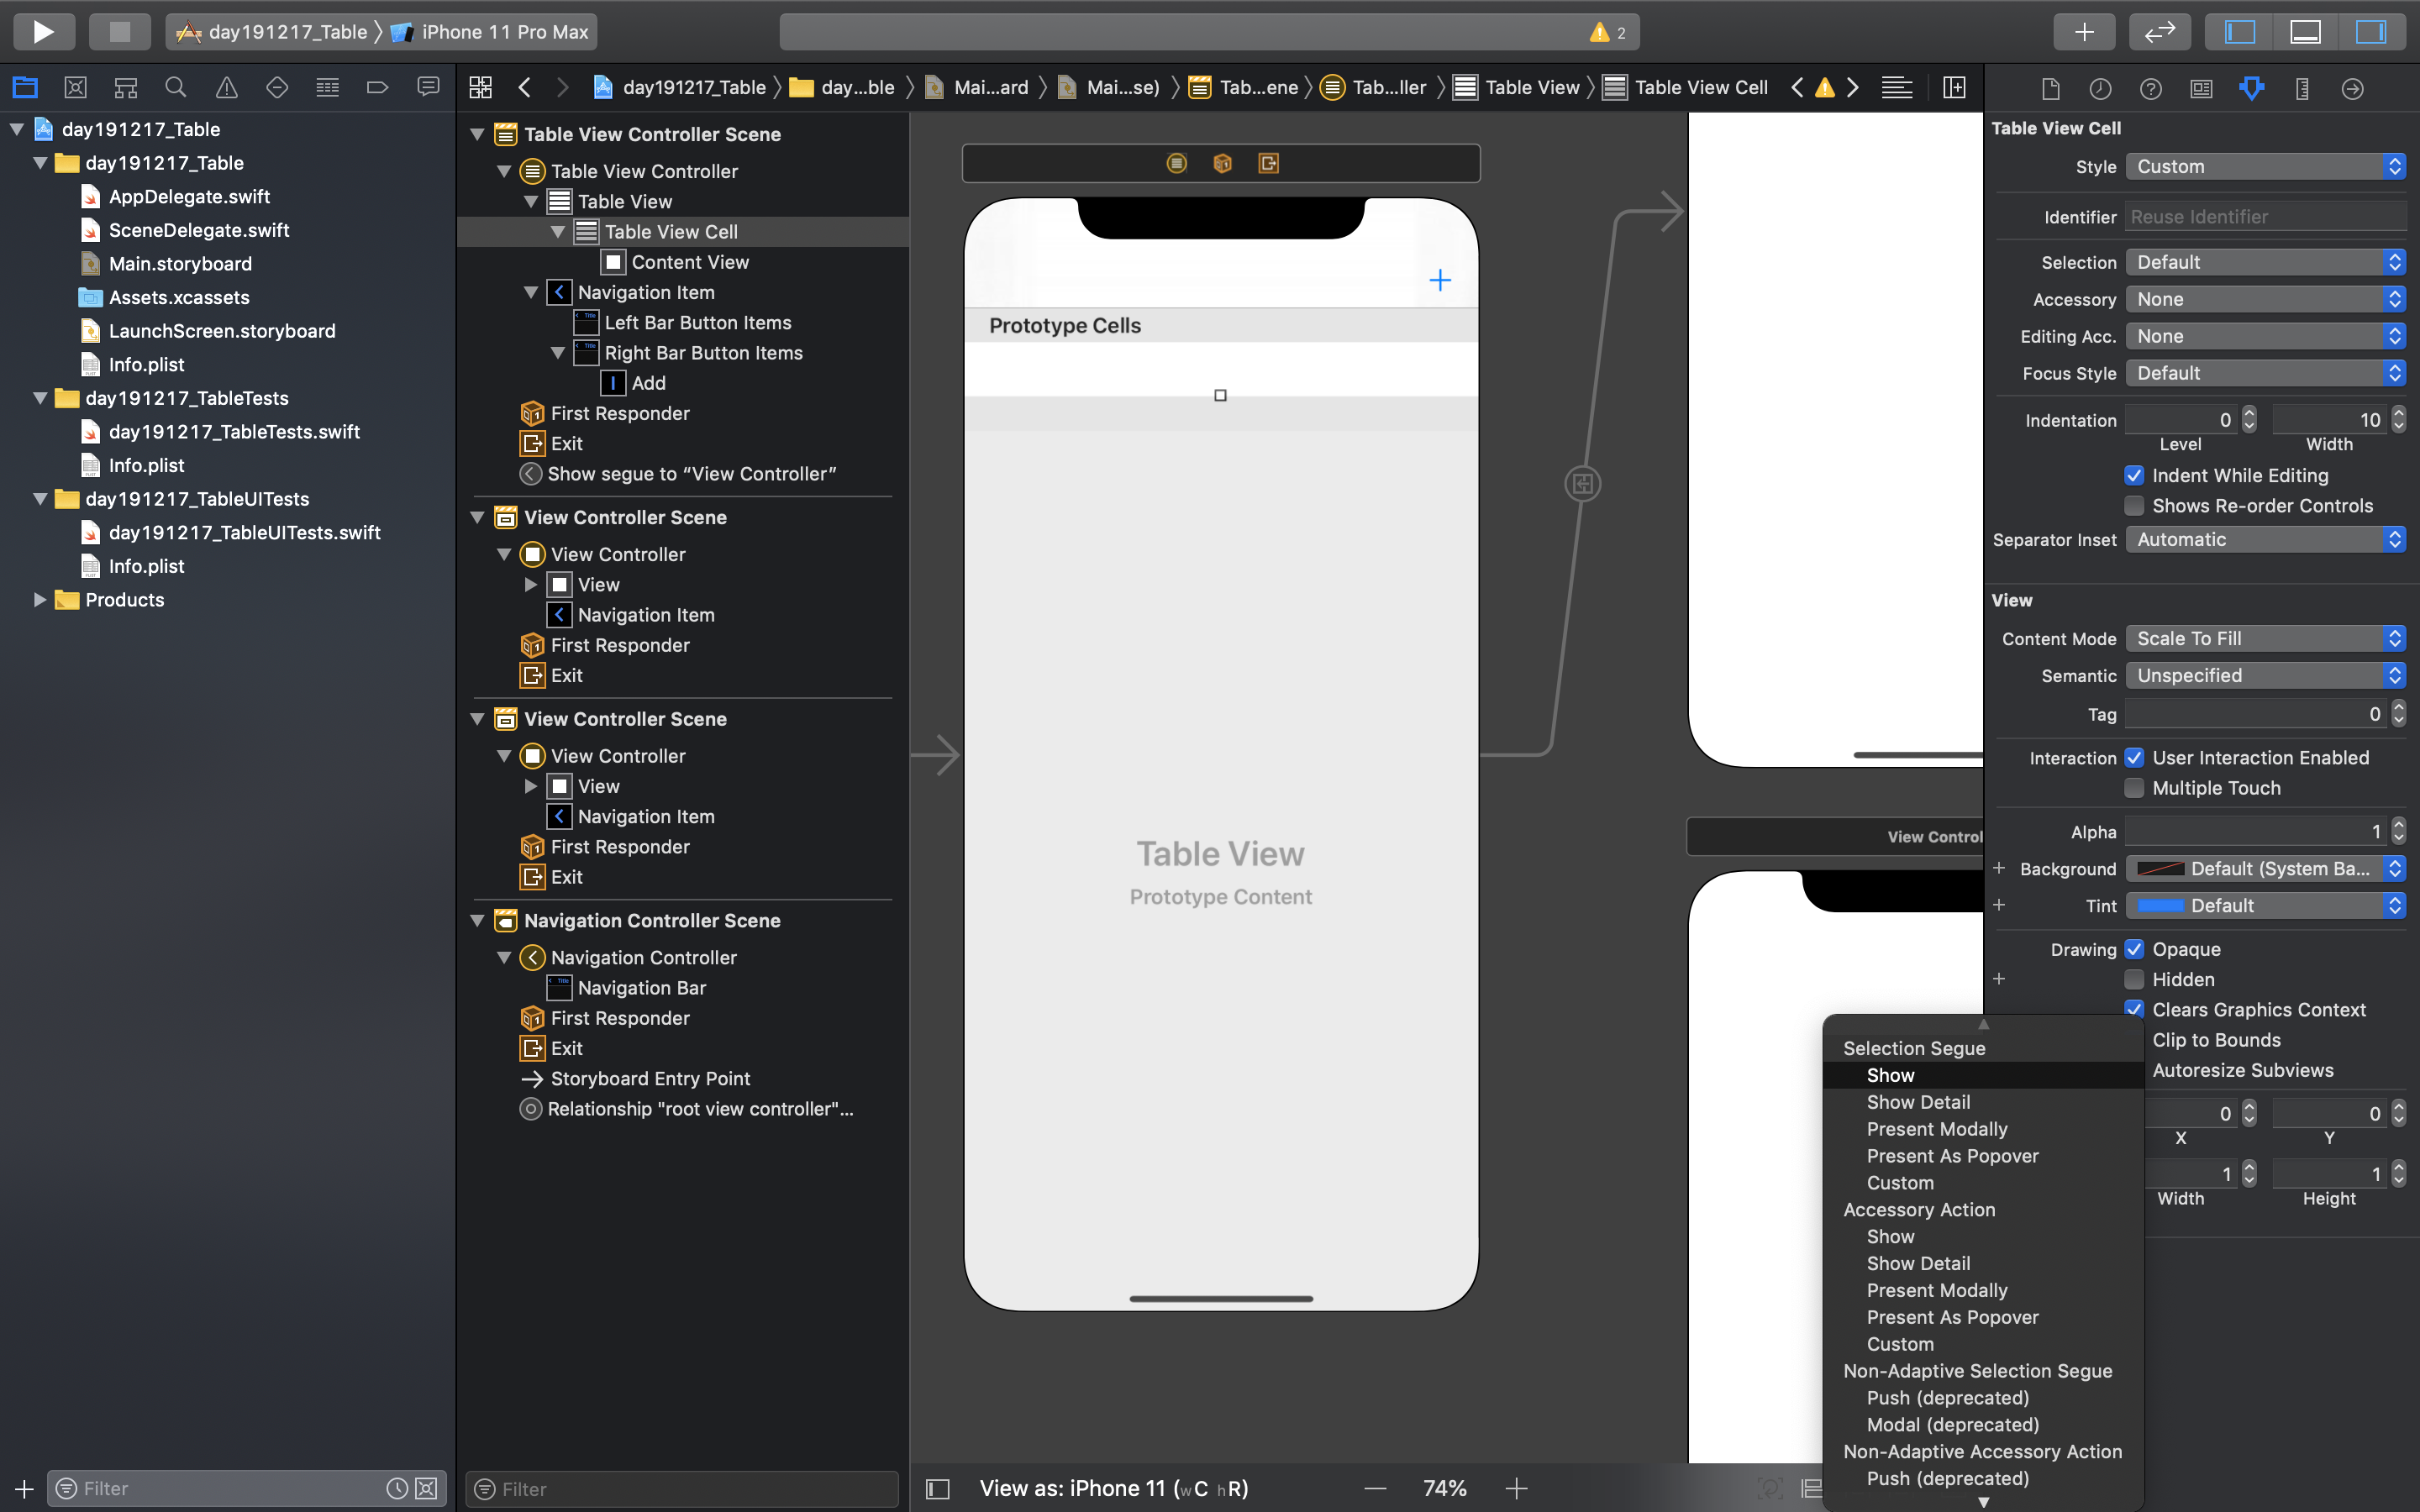Expand the Products folder
This screenshot has height=1512, width=2420.
40,600
